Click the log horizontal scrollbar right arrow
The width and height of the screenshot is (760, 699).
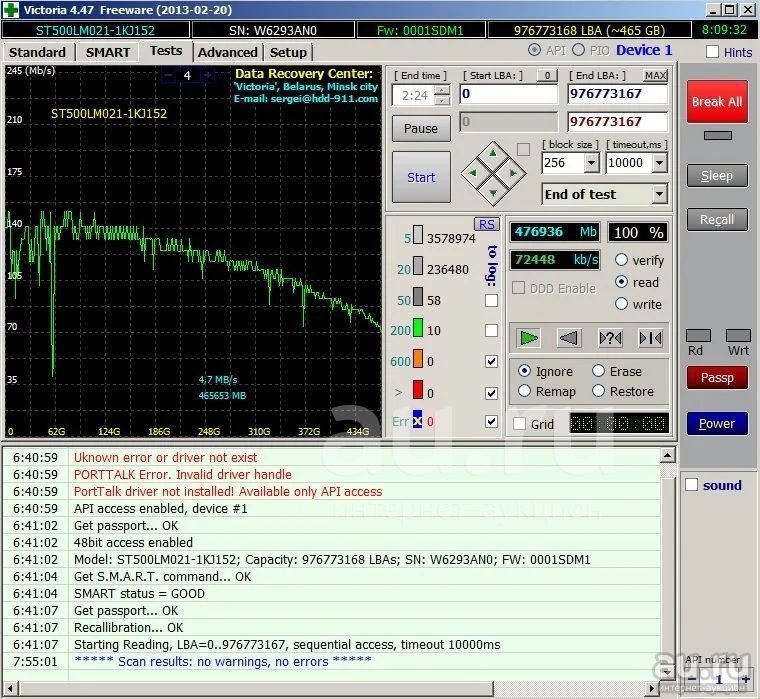652,688
